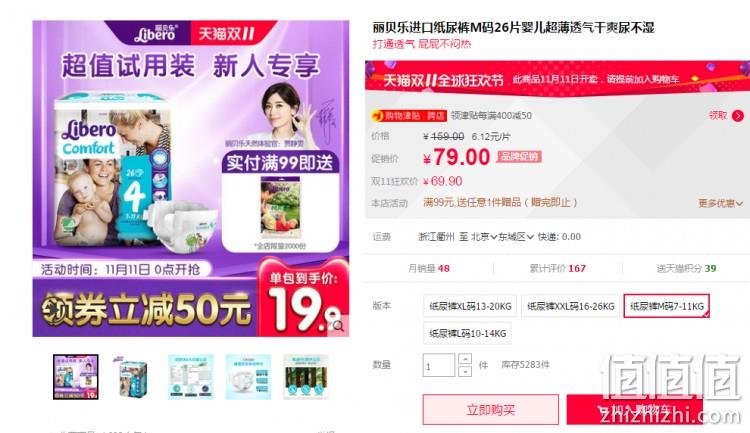The width and height of the screenshot is (750, 433).
Task: Click the red arrow icon next to 领取
Action: tap(738, 115)
